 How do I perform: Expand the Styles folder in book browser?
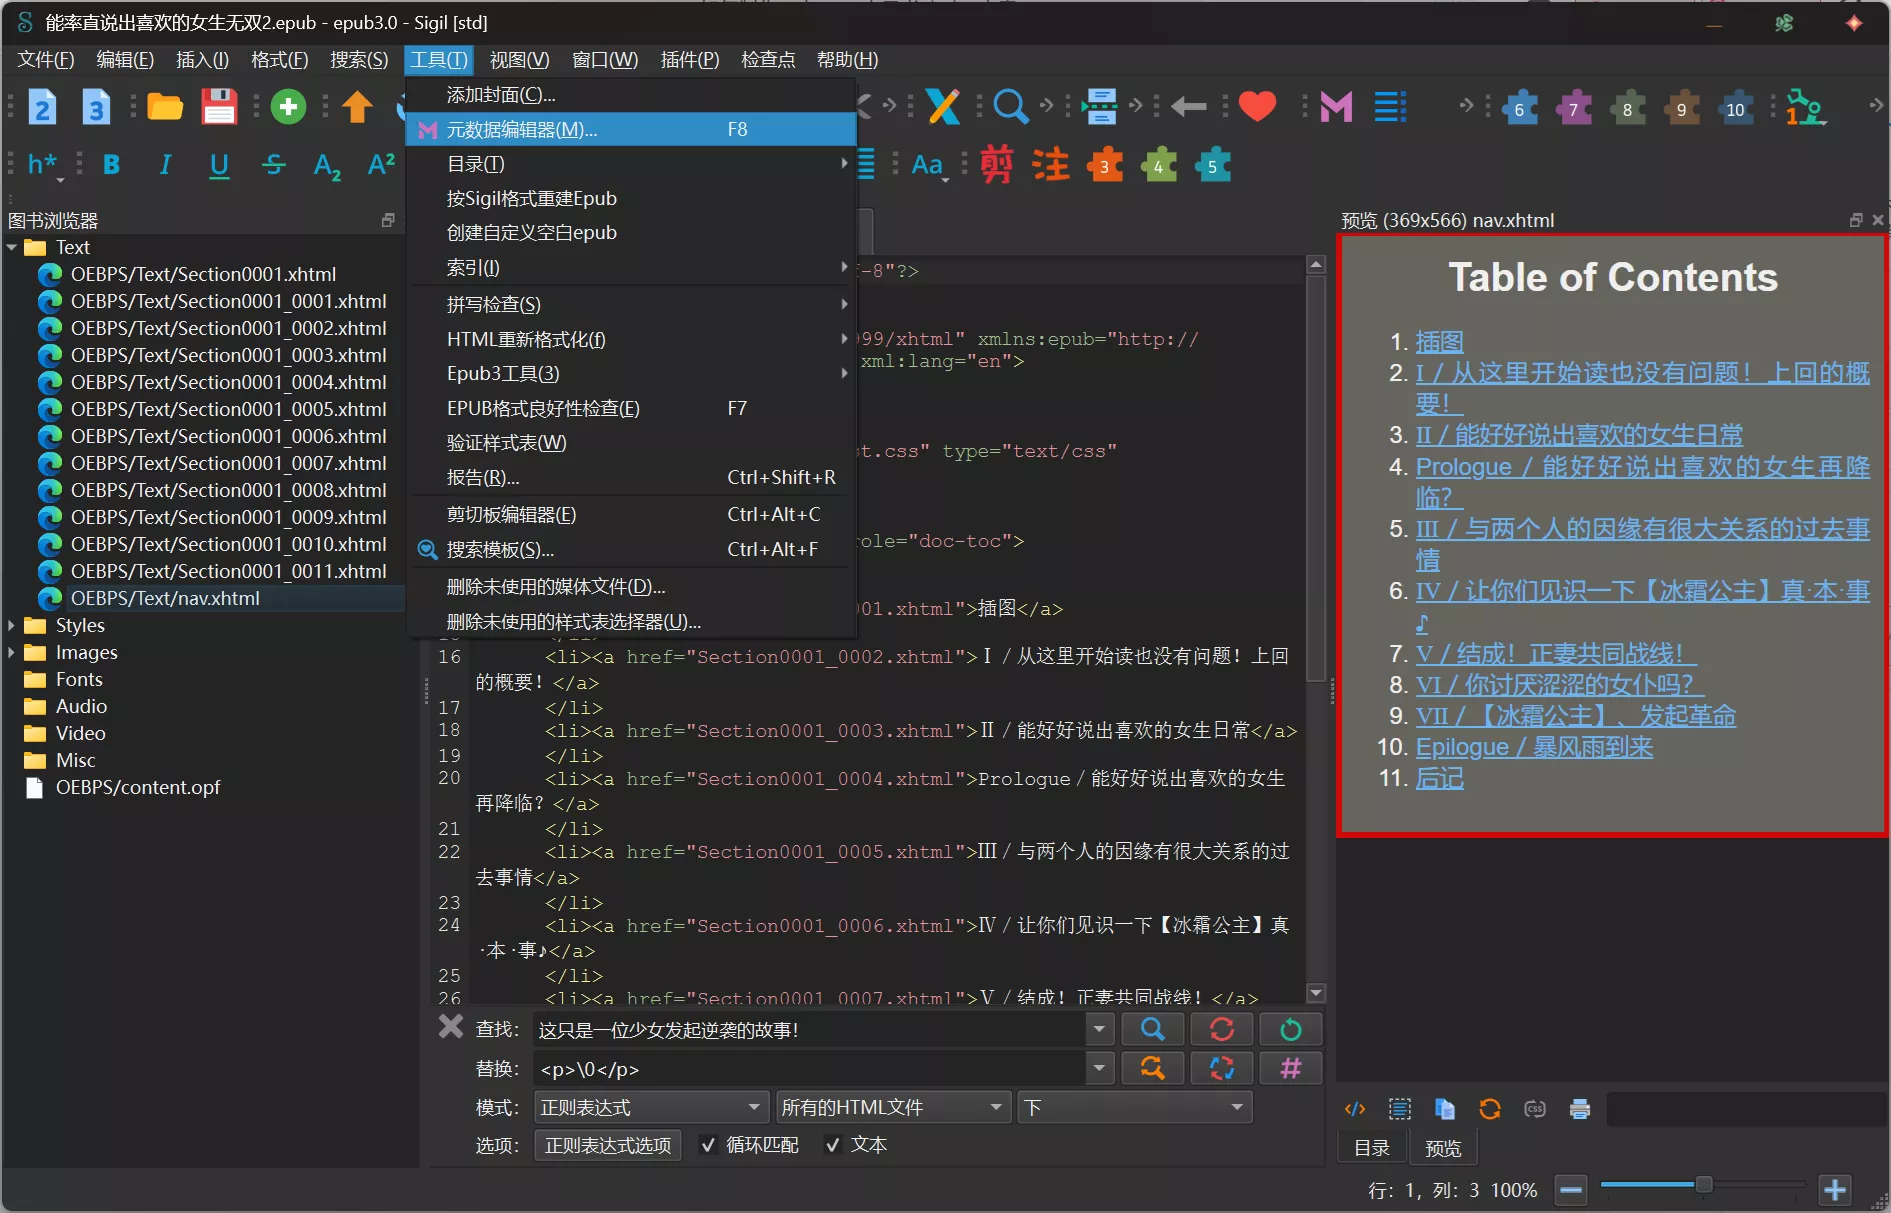tap(11, 625)
